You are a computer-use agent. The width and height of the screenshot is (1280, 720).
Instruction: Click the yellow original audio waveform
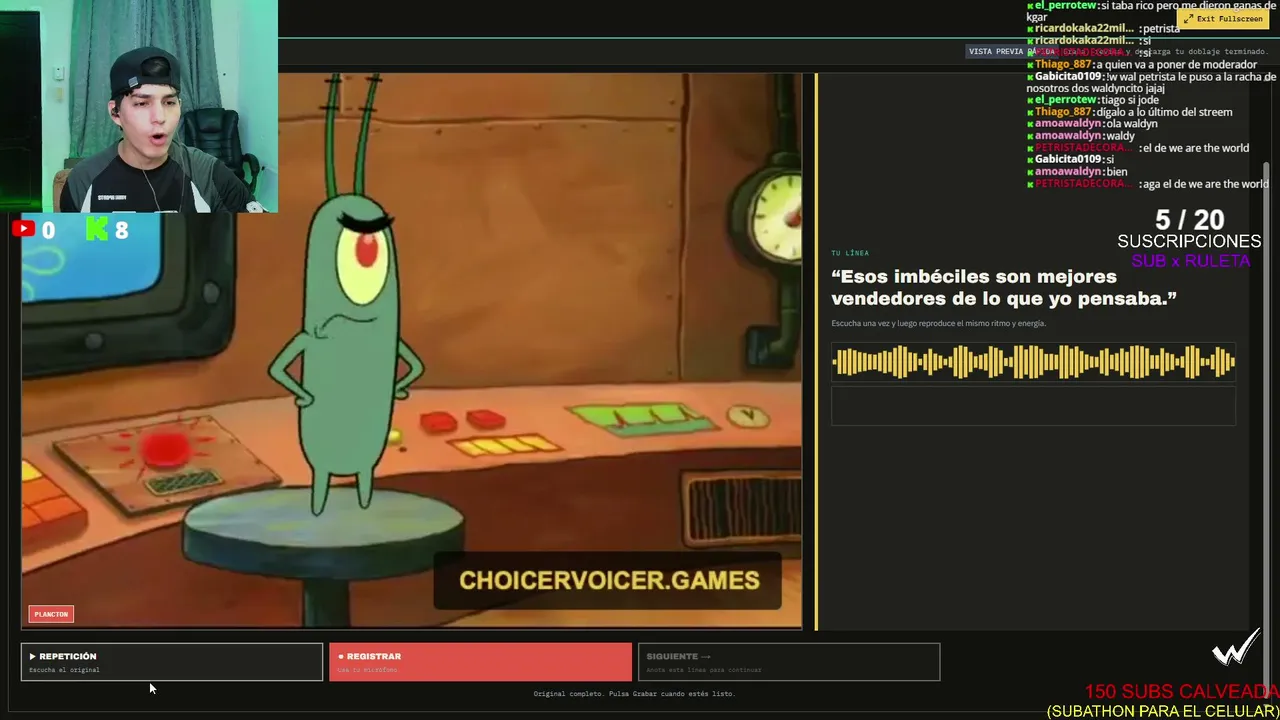(x=1034, y=362)
